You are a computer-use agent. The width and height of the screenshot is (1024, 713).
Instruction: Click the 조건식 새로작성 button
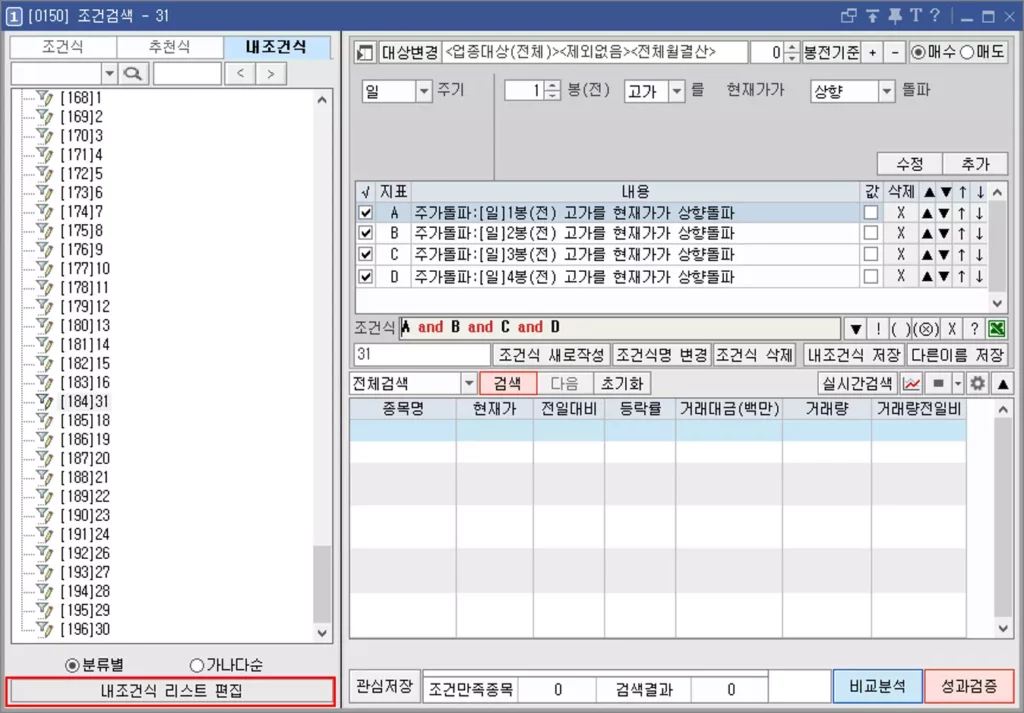[551, 355]
